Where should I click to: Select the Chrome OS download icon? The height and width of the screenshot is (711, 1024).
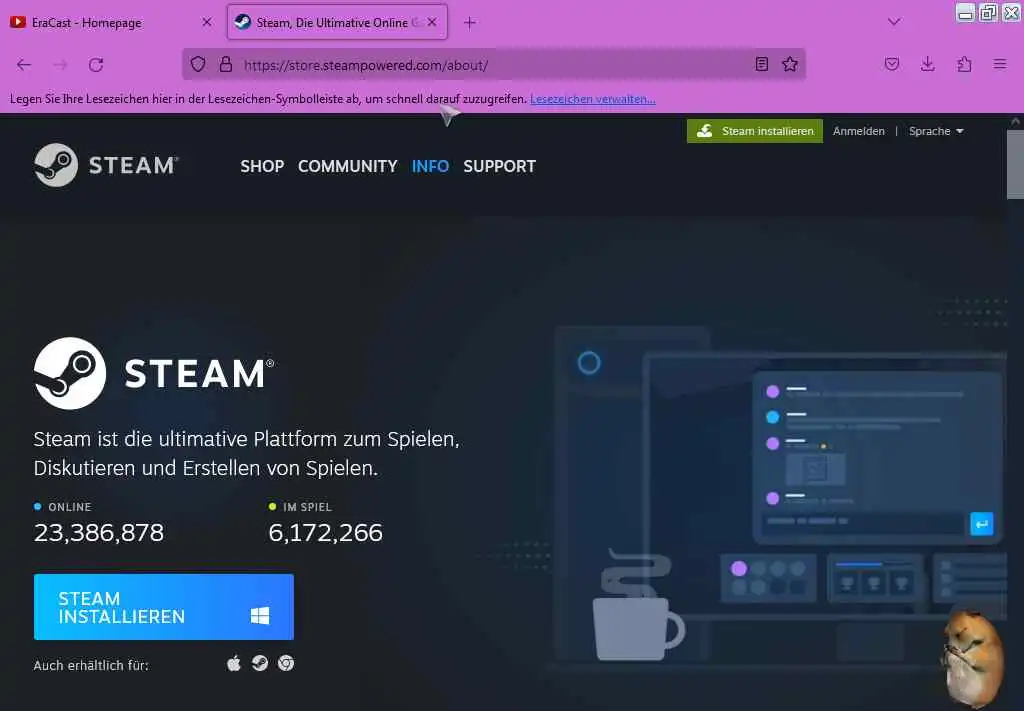point(286,663)
